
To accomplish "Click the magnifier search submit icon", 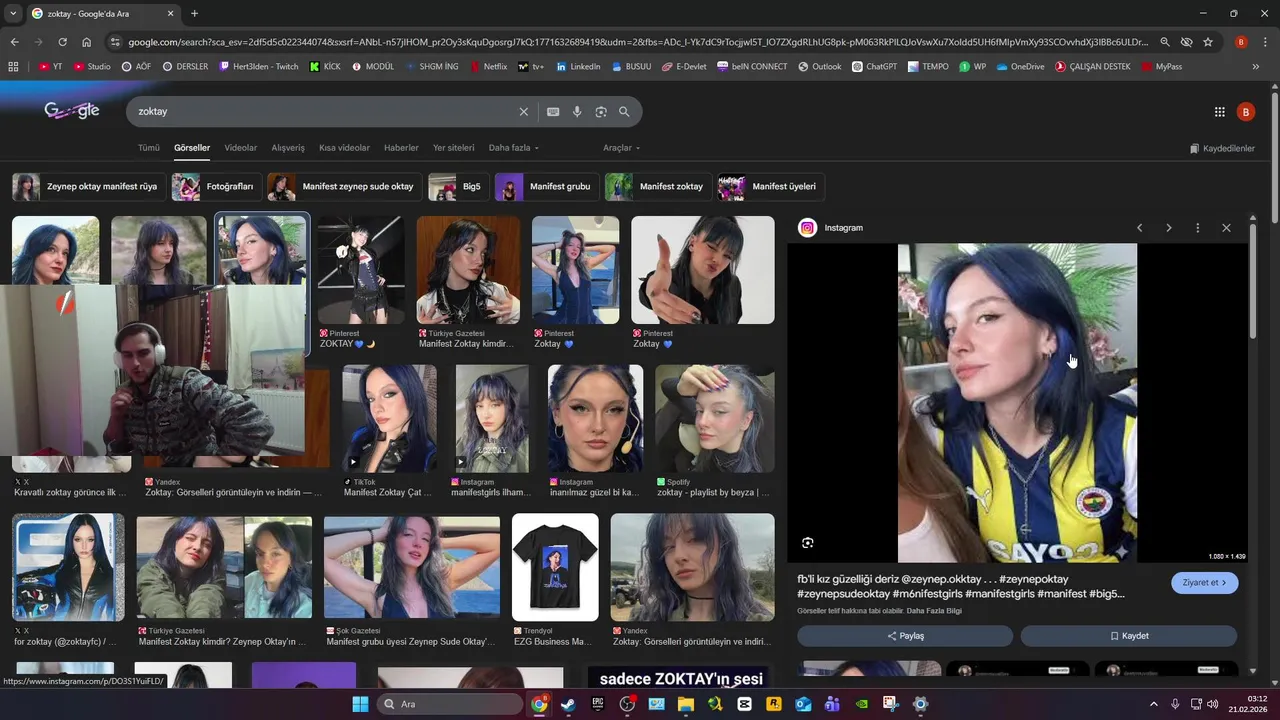I will (x=625, y=112).
